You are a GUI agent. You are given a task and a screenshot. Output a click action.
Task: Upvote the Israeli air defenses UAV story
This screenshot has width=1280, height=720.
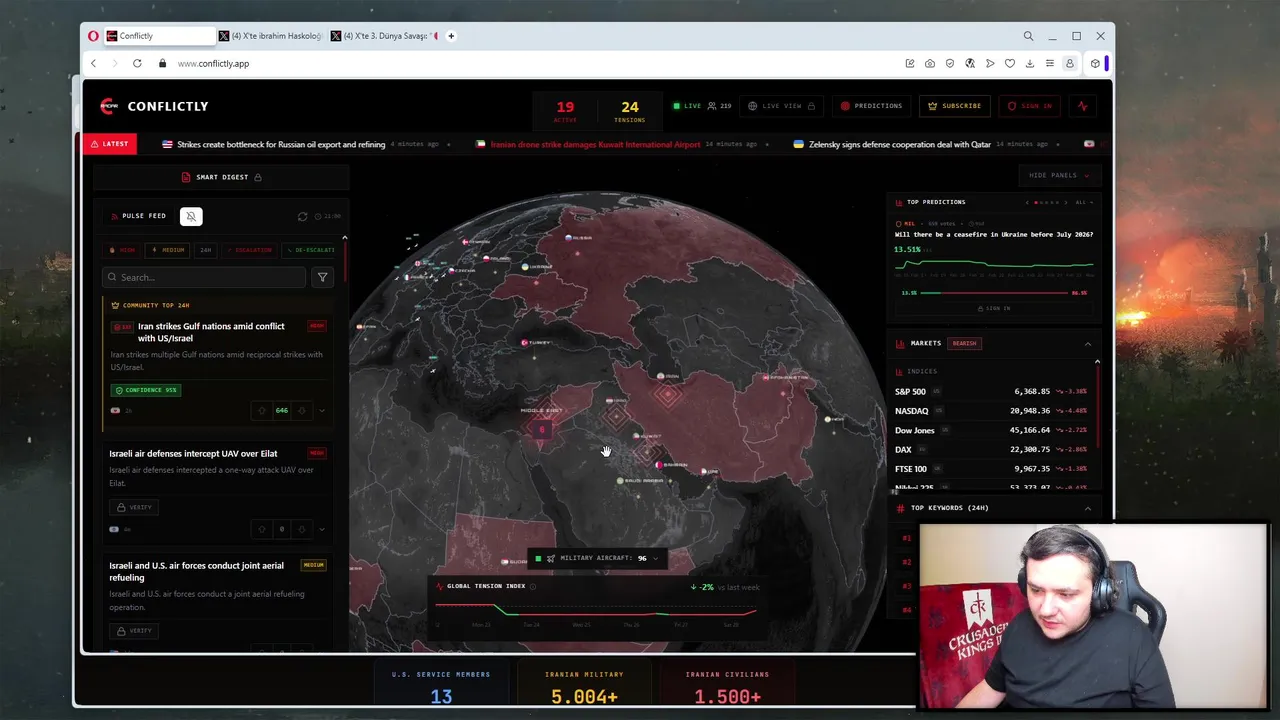[x=262, y=529]
